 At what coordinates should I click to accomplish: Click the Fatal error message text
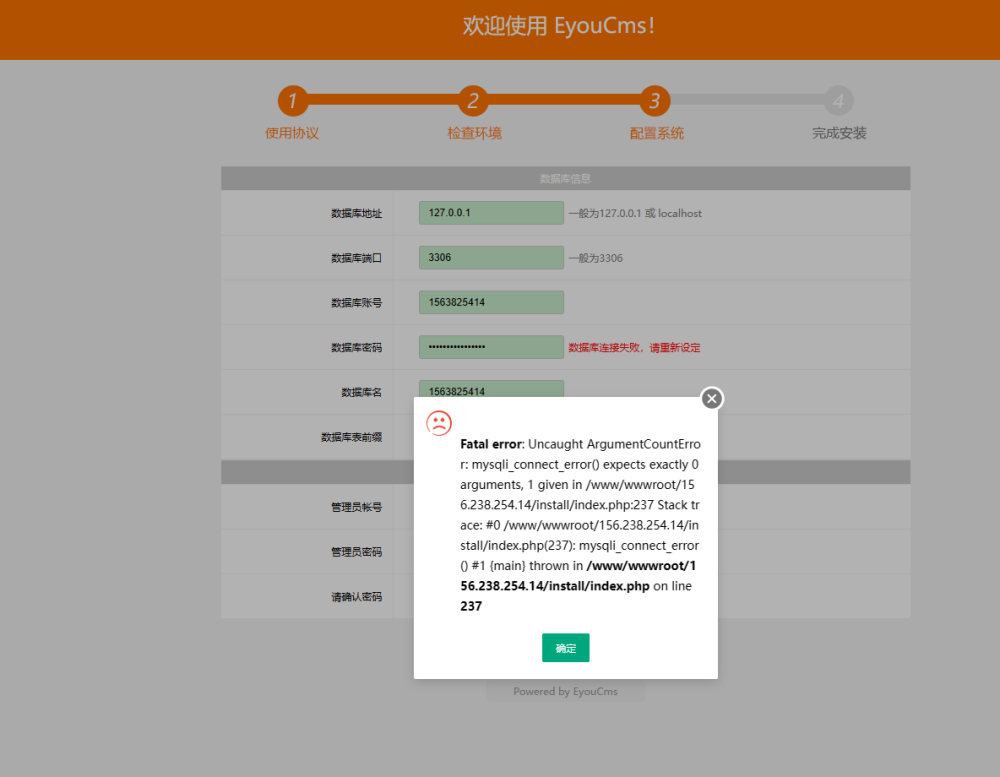point(580,525)
